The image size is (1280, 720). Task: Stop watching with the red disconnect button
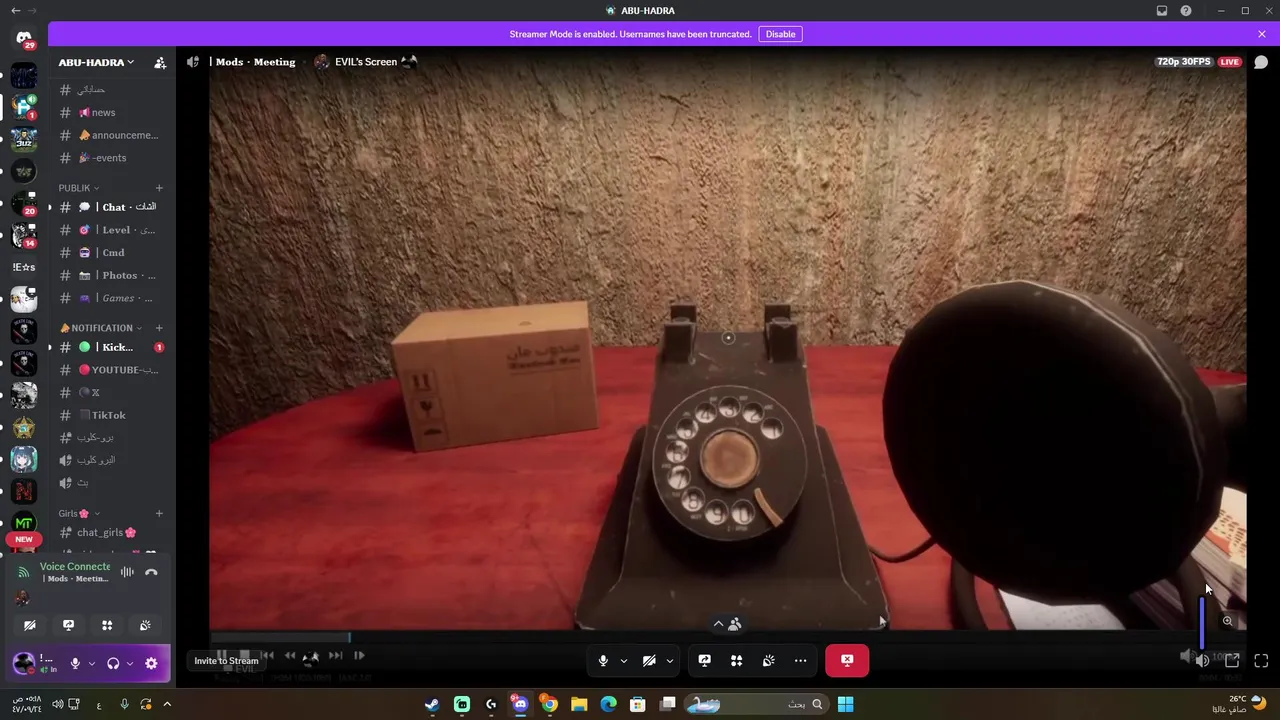click(847, 661)
